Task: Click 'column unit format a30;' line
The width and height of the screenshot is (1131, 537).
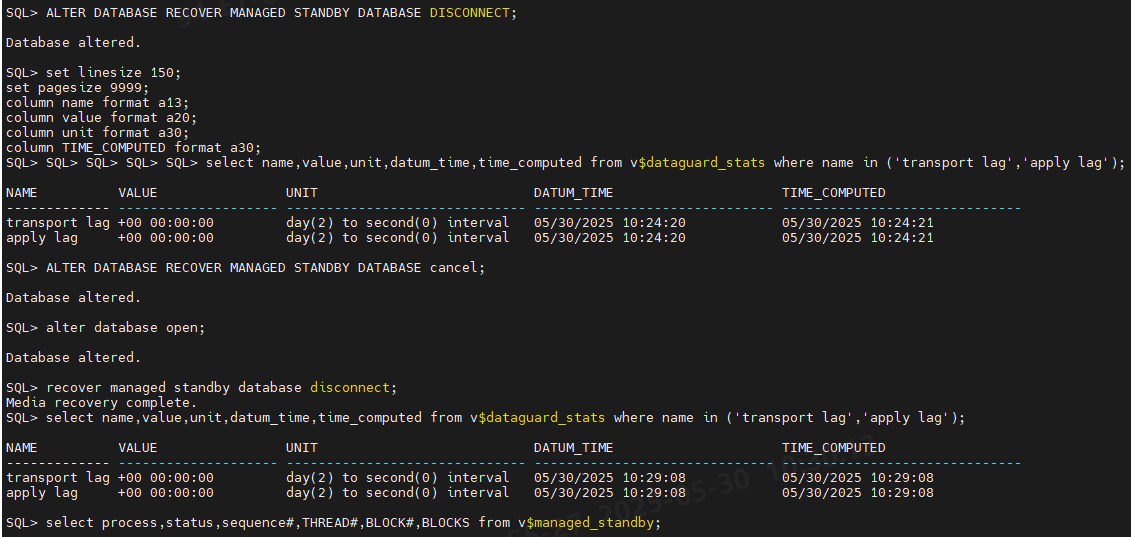Action: click(x=97, y=133)
